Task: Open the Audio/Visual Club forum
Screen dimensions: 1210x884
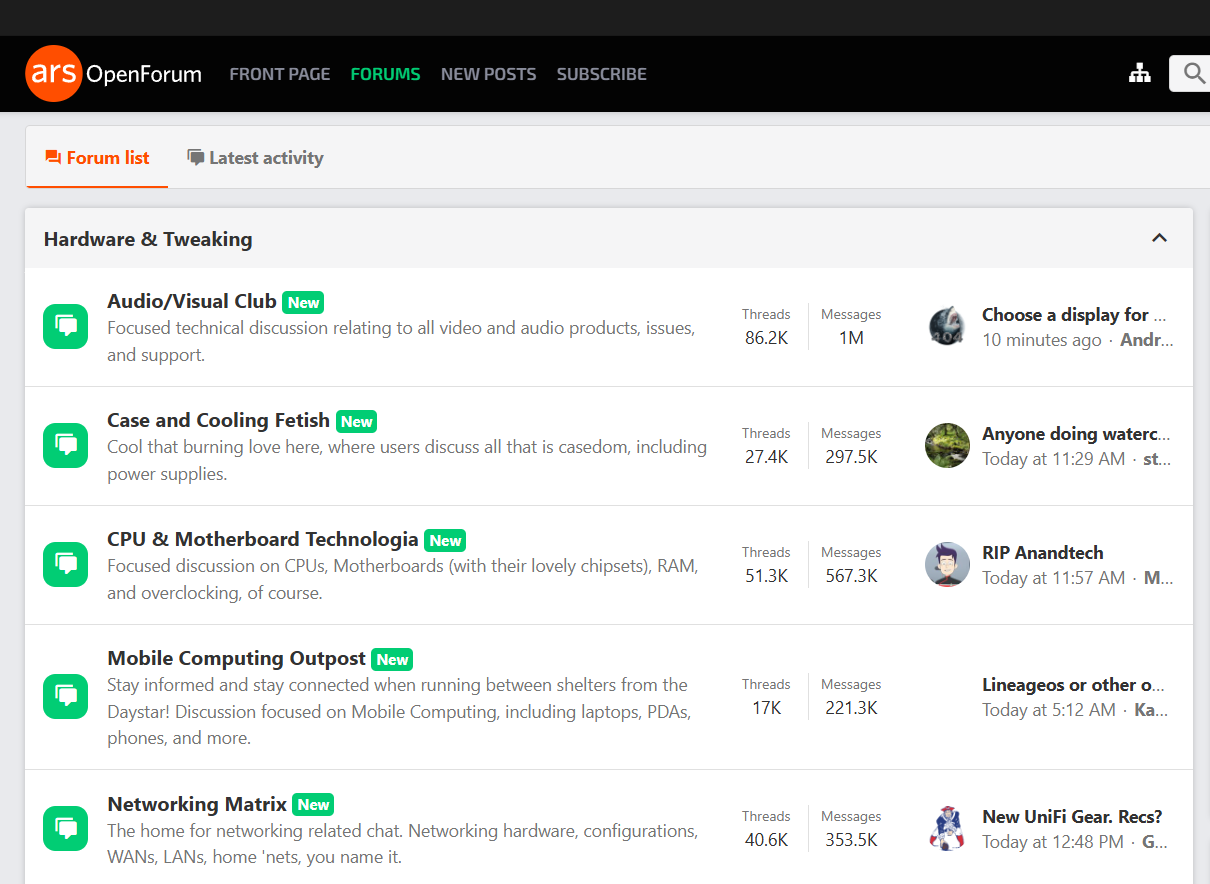Action: click(x=192, y=301)
